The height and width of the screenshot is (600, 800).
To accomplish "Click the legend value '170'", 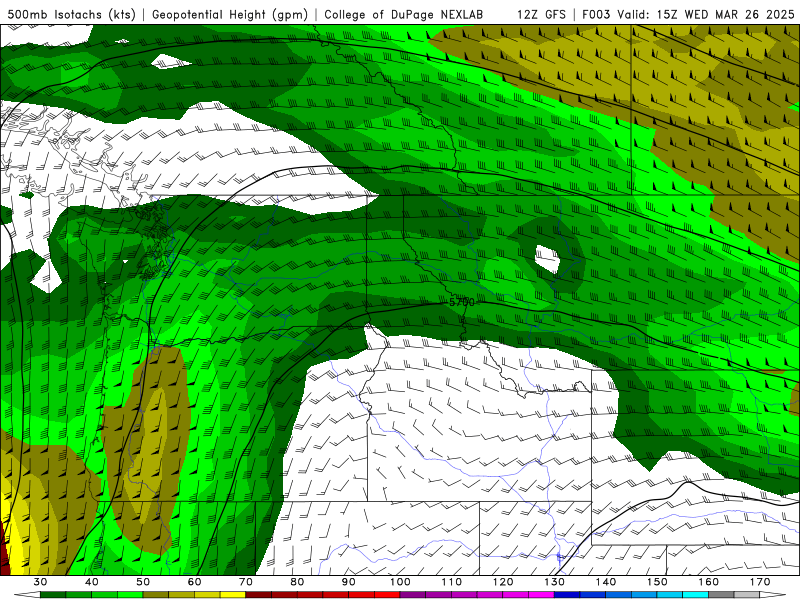I will pyautogui.click(x=760, y=582).
